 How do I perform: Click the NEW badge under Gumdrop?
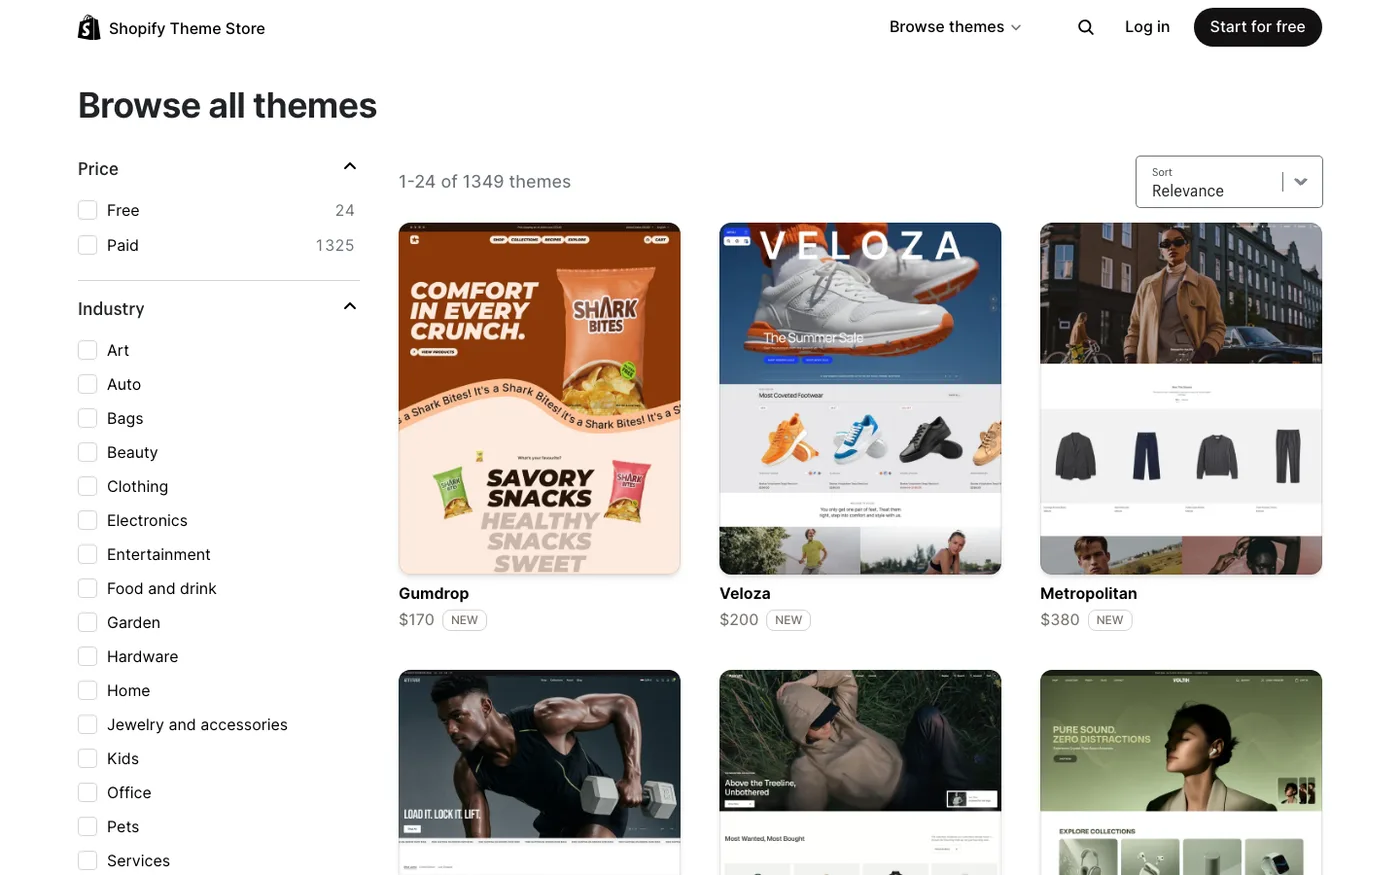pyautogui.click(x=464, y=620)
